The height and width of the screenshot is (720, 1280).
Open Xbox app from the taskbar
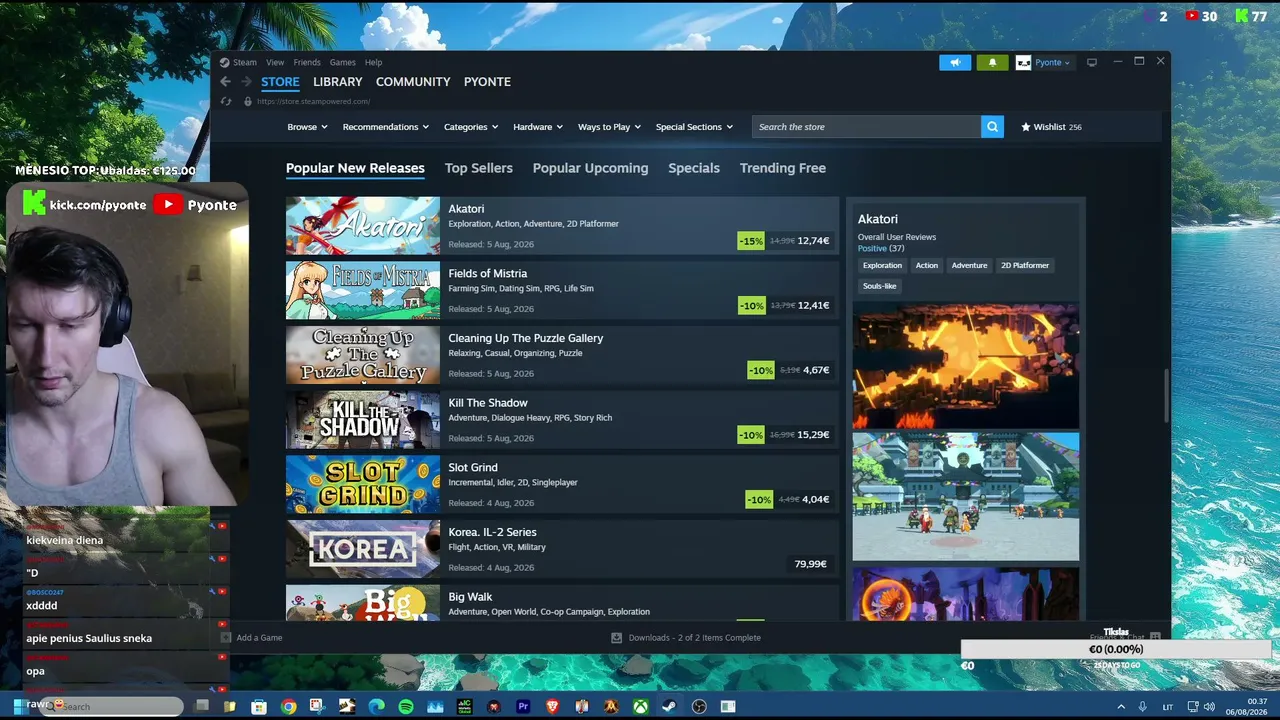(640, 707)
